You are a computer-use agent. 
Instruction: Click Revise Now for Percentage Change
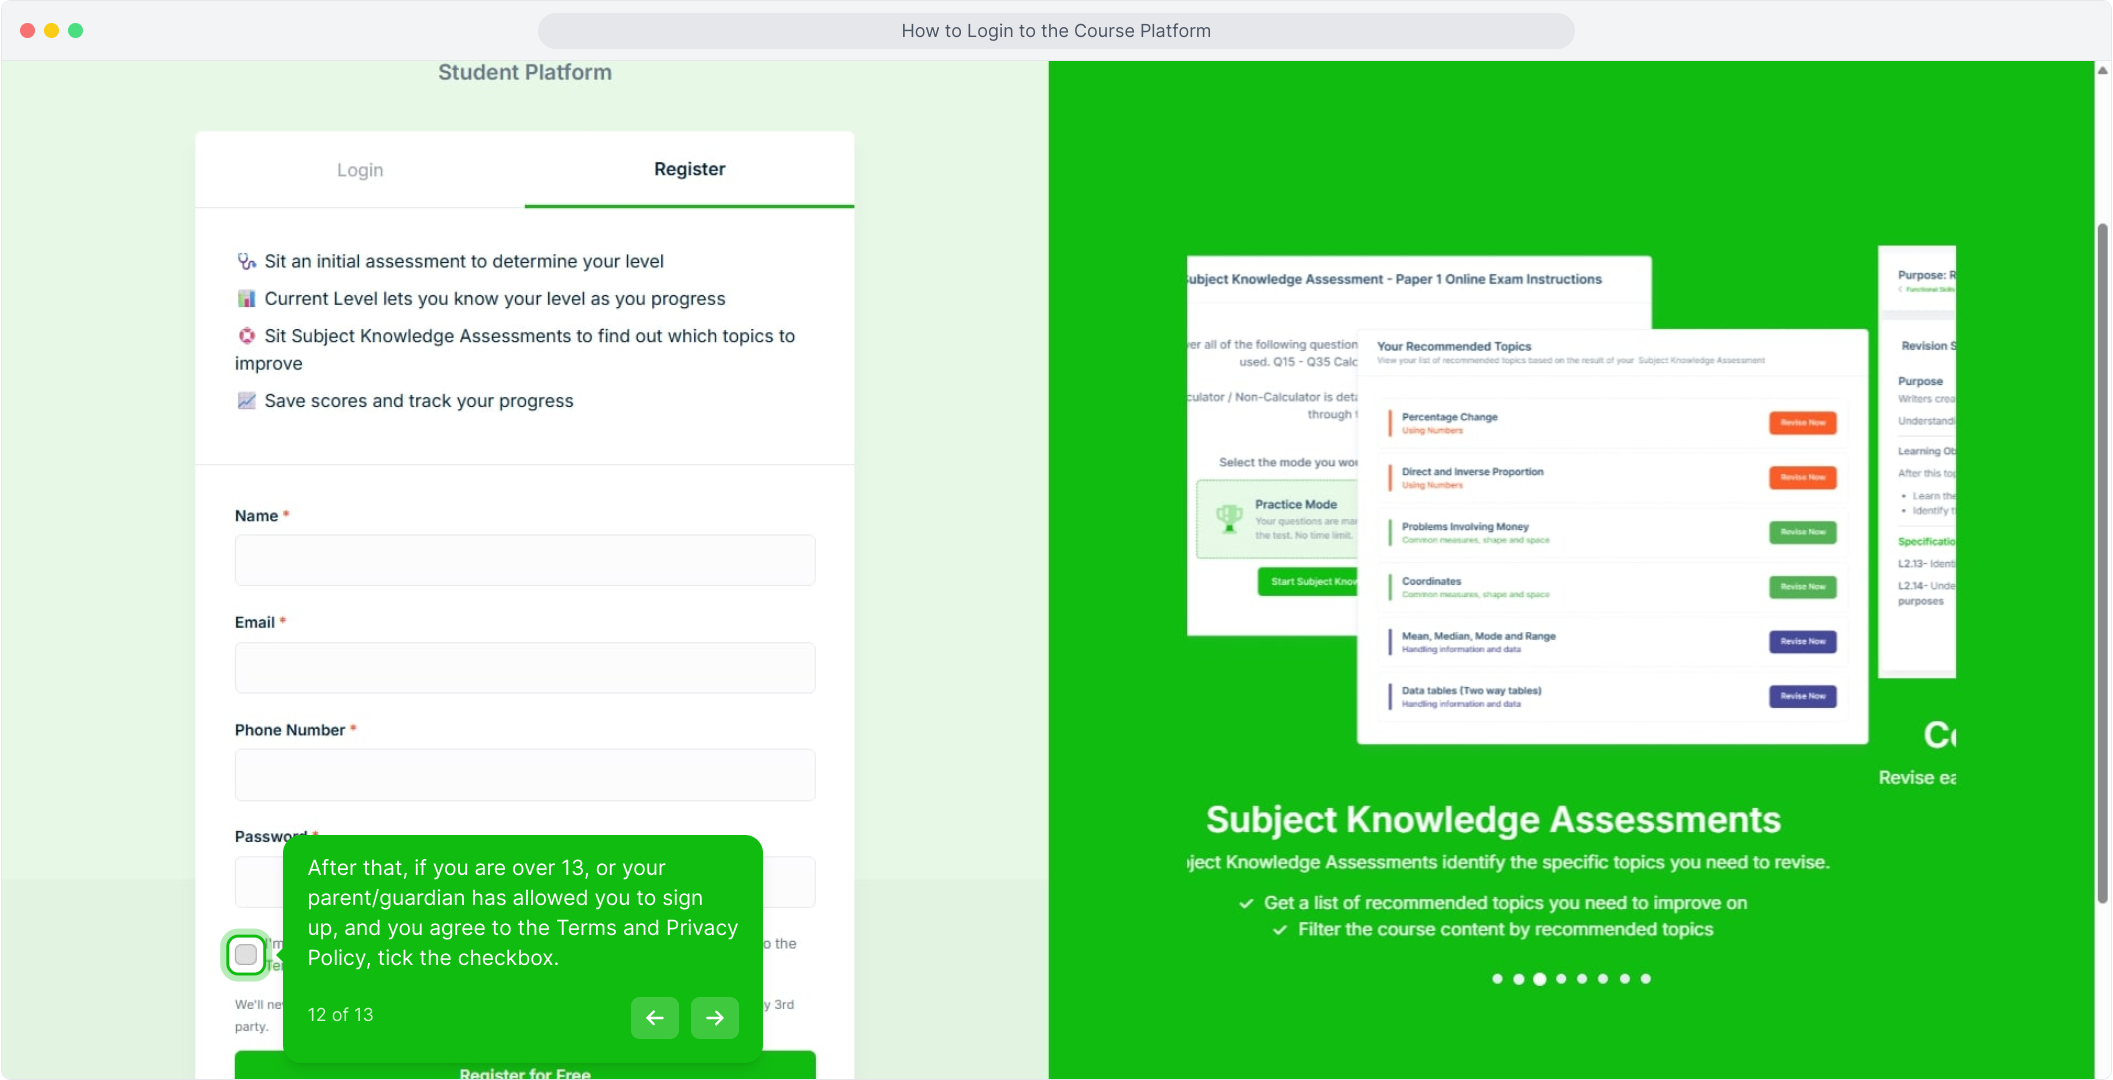[x=1803, y=423]
